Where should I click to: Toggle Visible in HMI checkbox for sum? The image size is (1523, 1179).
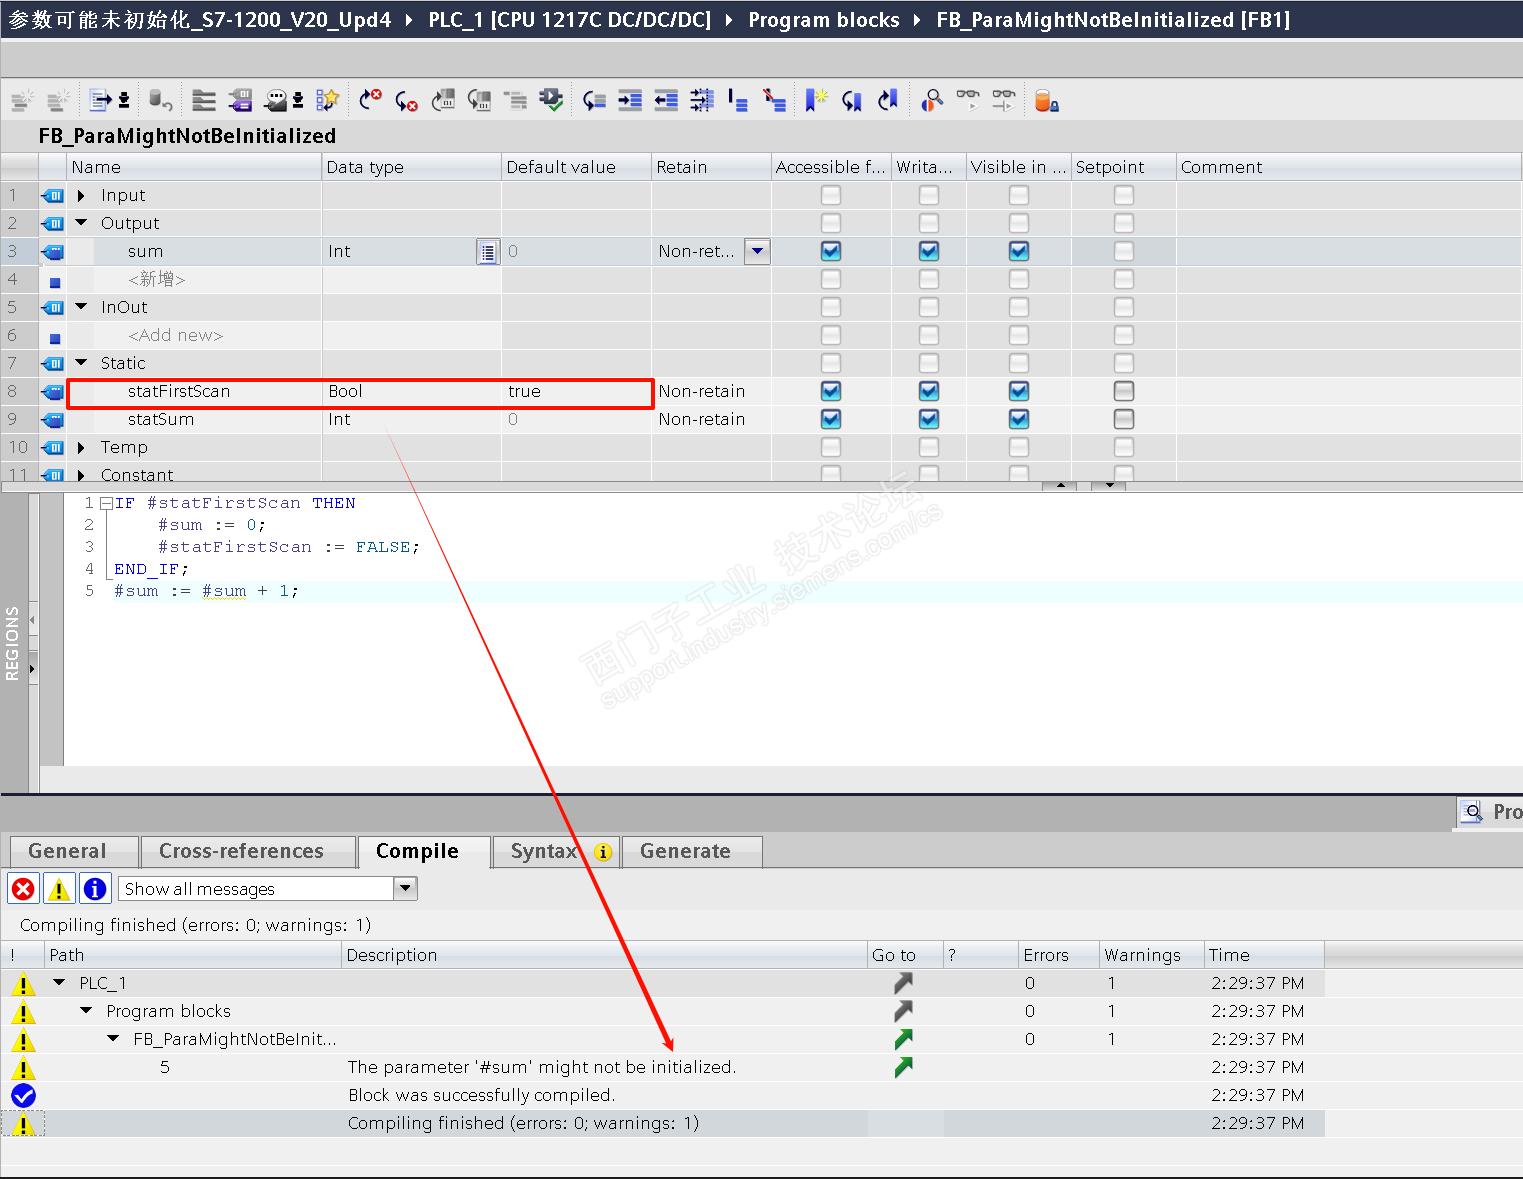pos(1019,251)
